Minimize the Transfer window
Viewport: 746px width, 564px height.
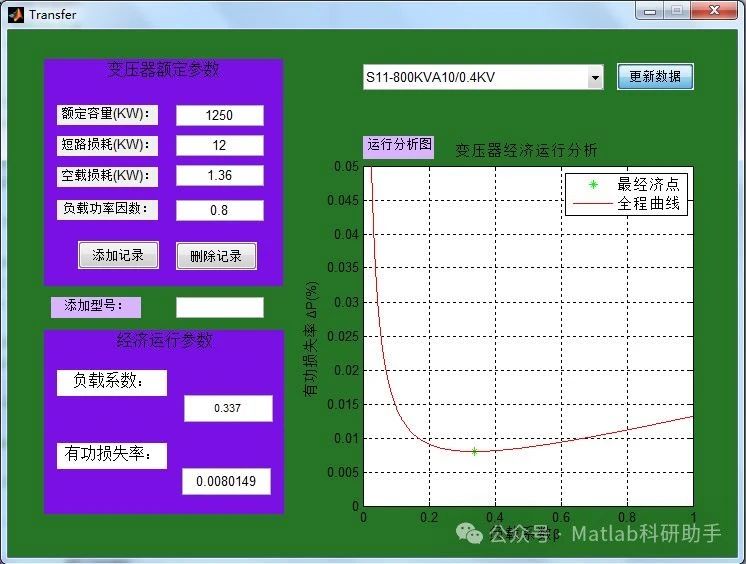(650, 11)
